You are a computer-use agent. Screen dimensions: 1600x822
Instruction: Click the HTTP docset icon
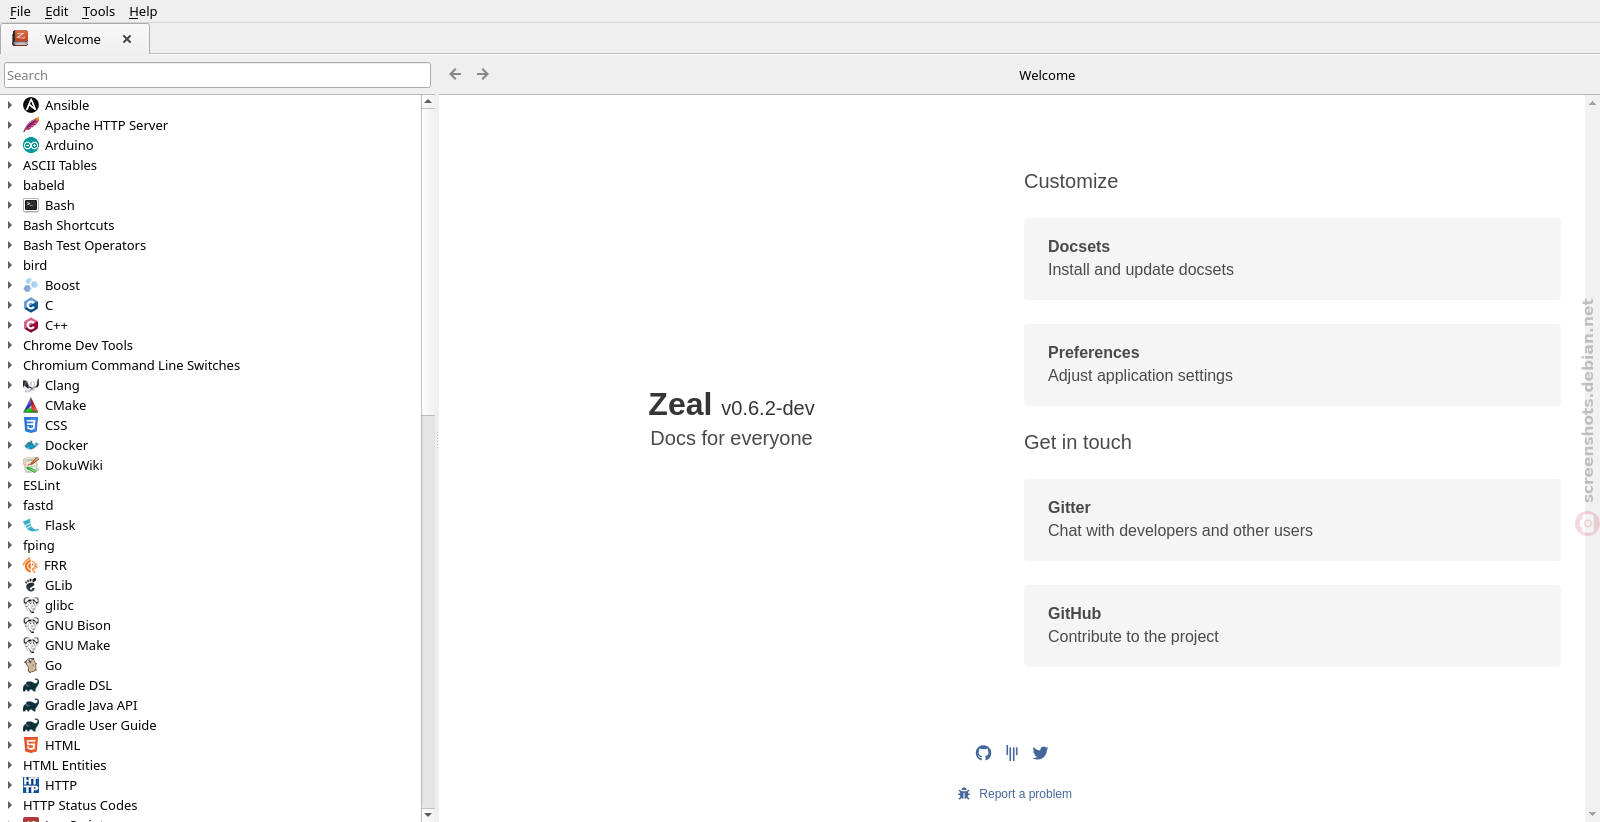click(31, 785)
